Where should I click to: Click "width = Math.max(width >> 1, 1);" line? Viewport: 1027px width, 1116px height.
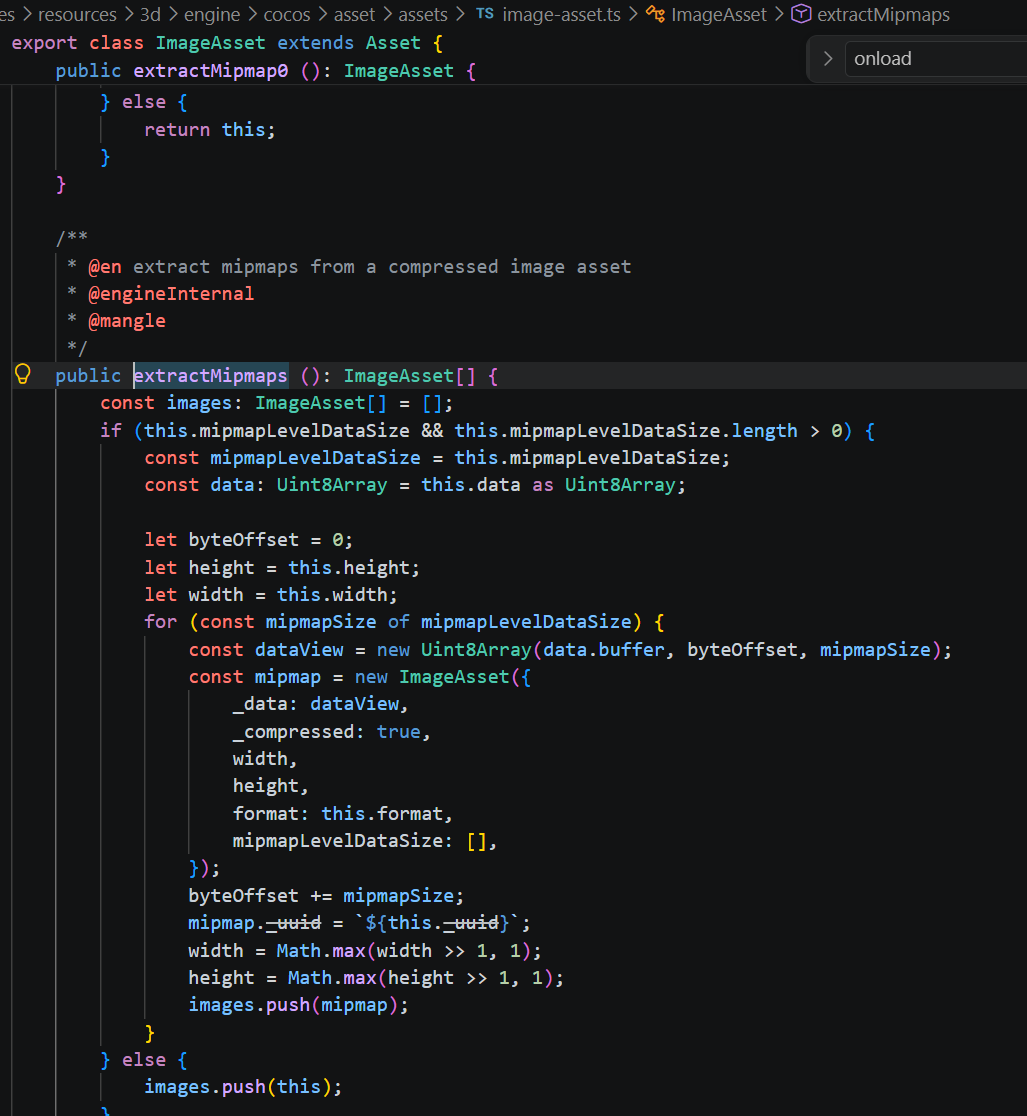pyautogui.click(x=364, y=951)
